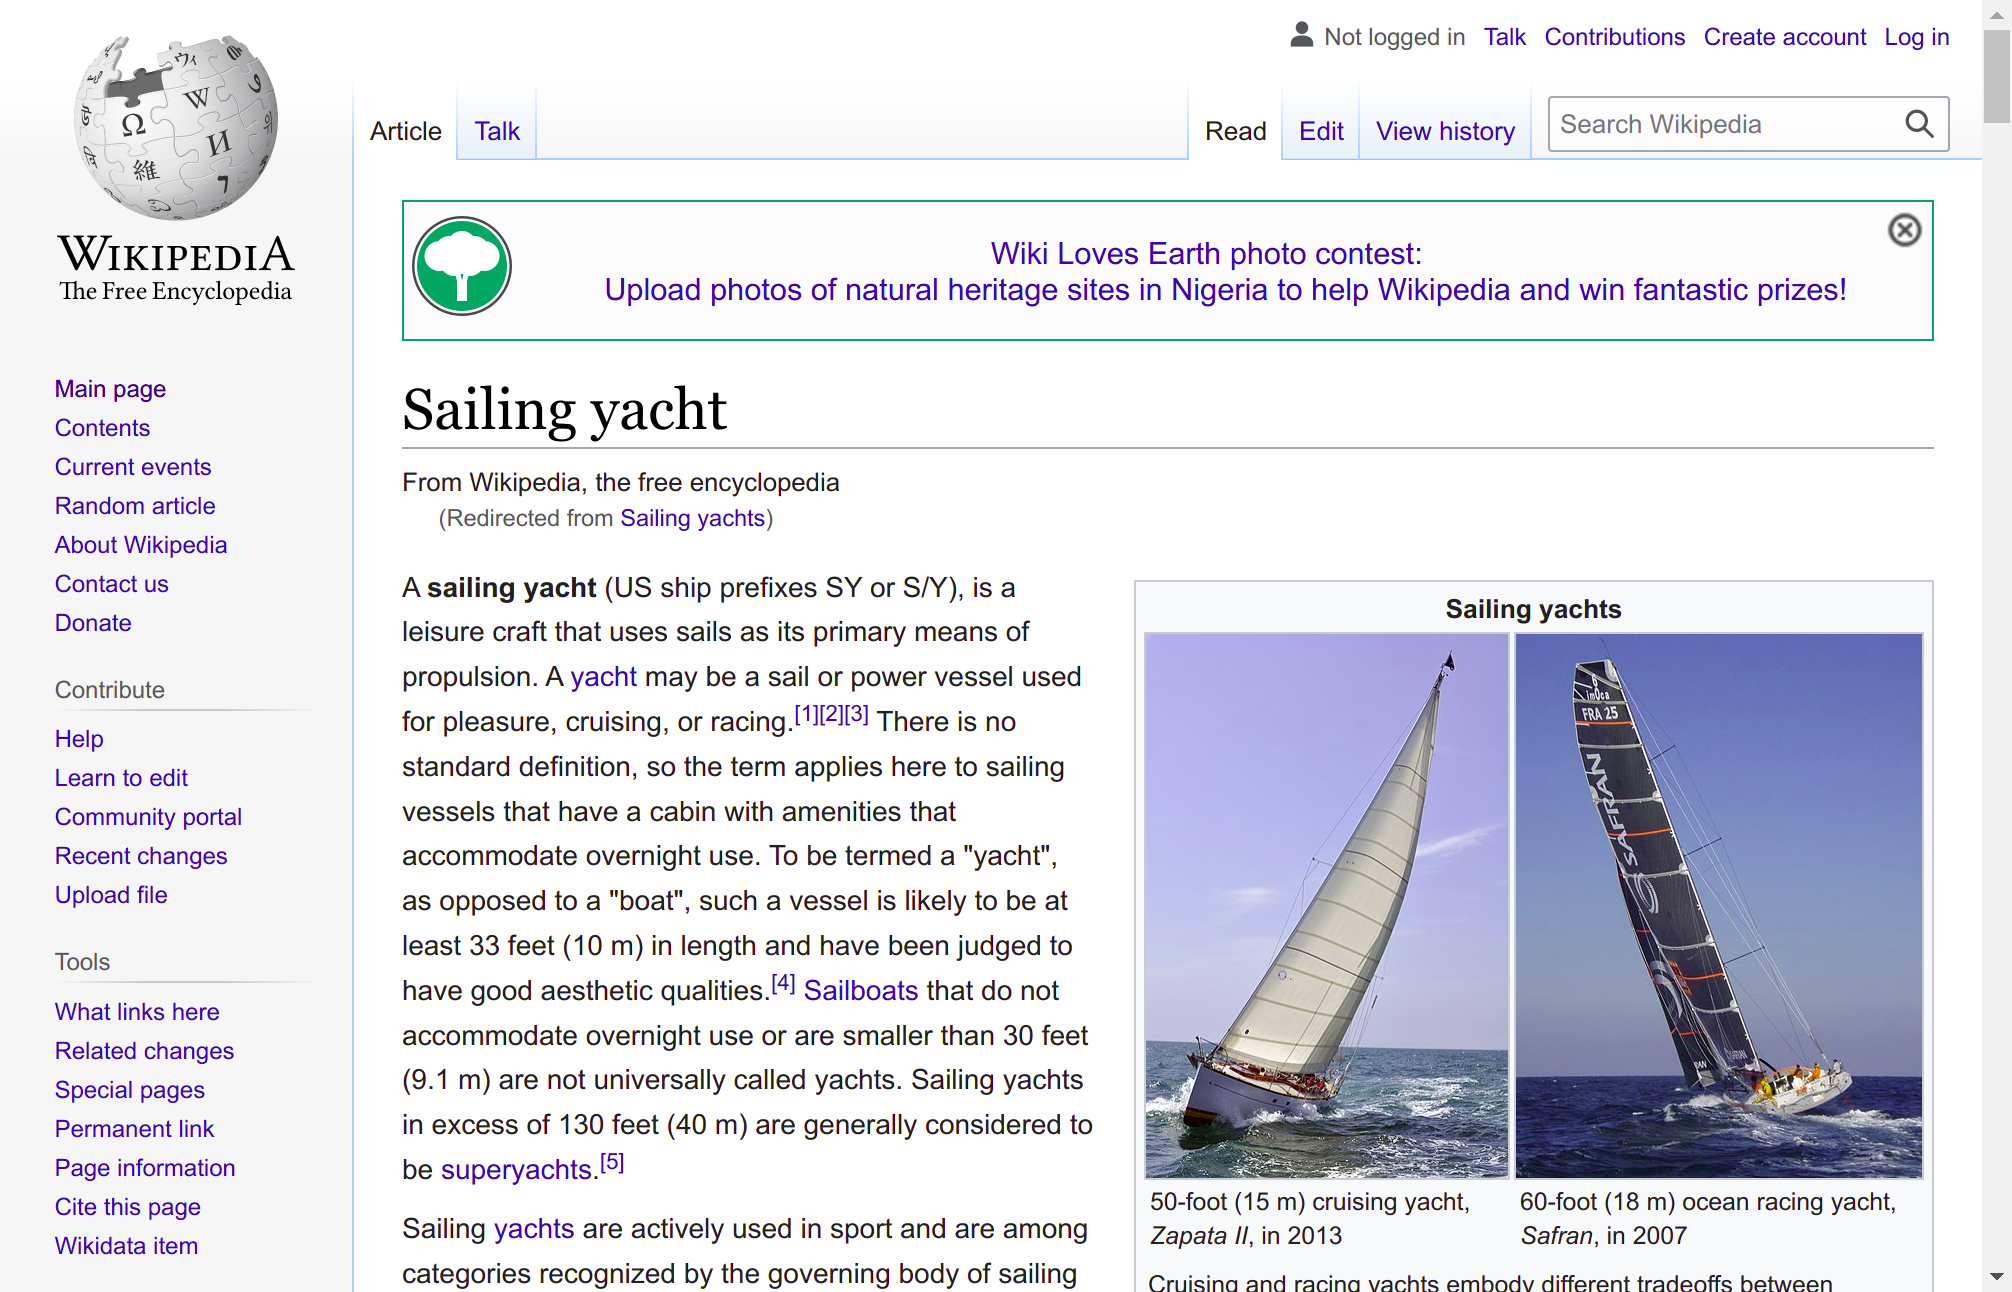Click the View history icon
Screen dimensions: 2012x1292
(1444, 132)
